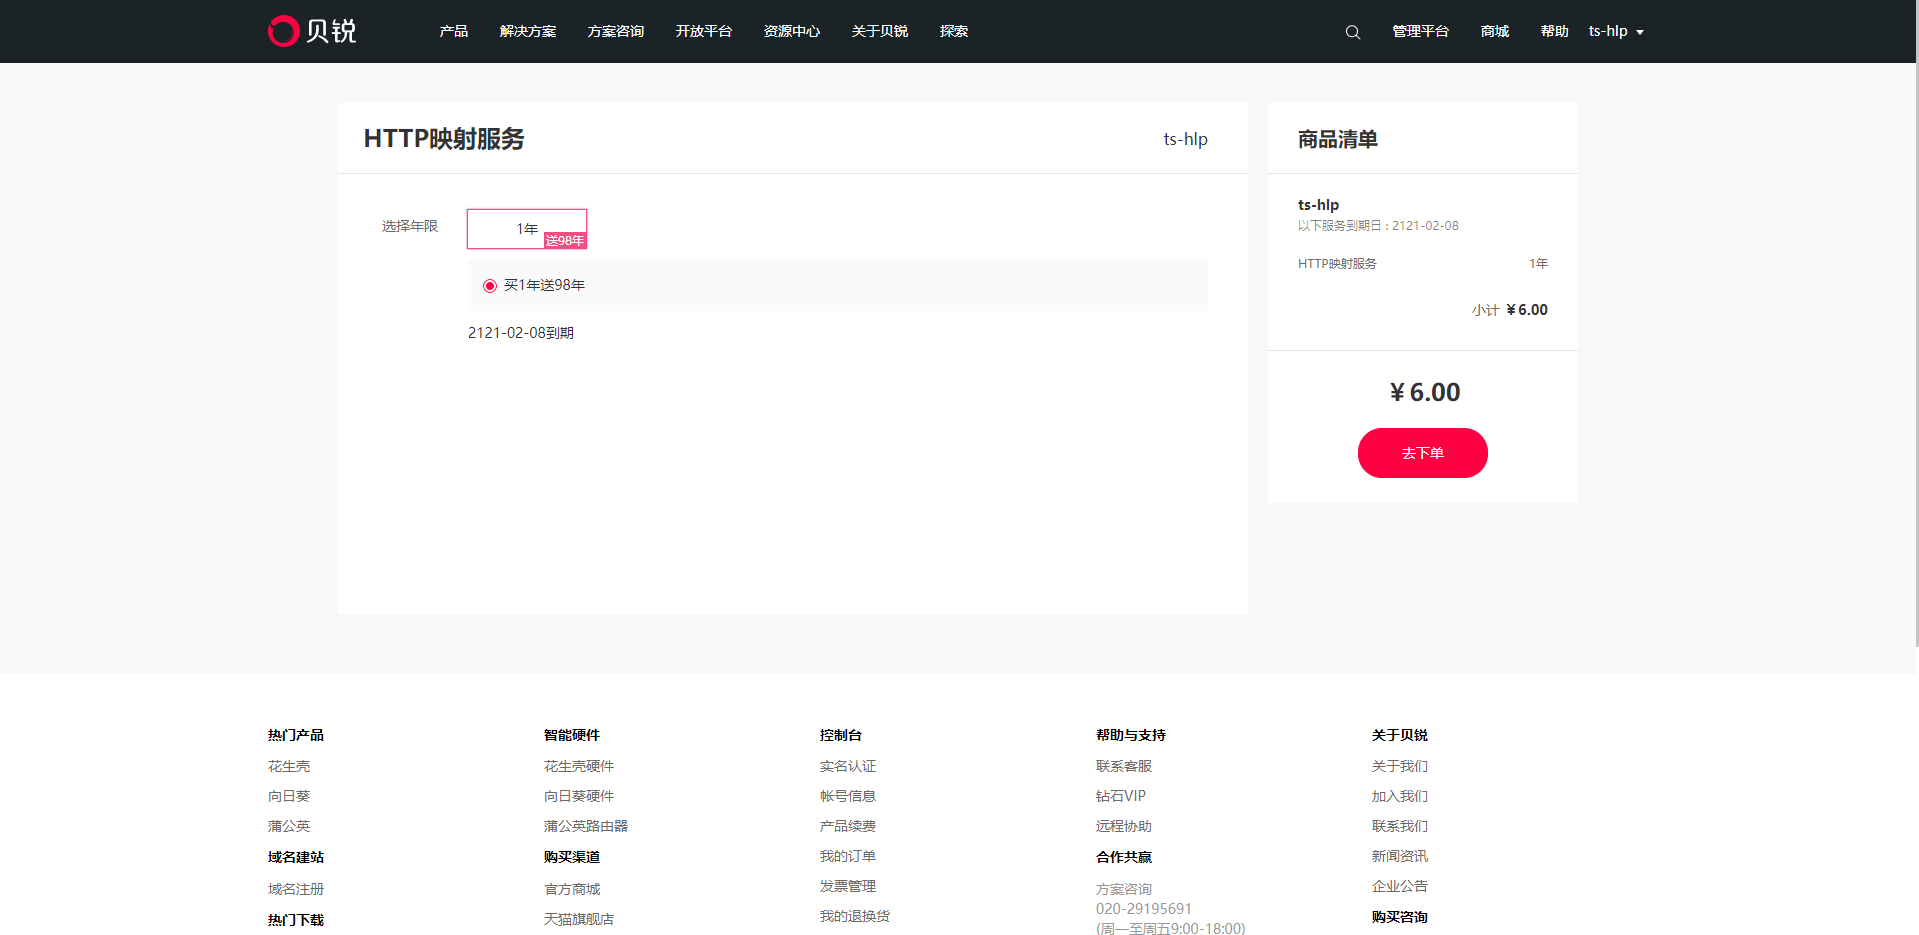The width and height of the screenshot is (1919, 935).
Task: Open the 我的退换货 footer link
Action: (x=855, y=916)
